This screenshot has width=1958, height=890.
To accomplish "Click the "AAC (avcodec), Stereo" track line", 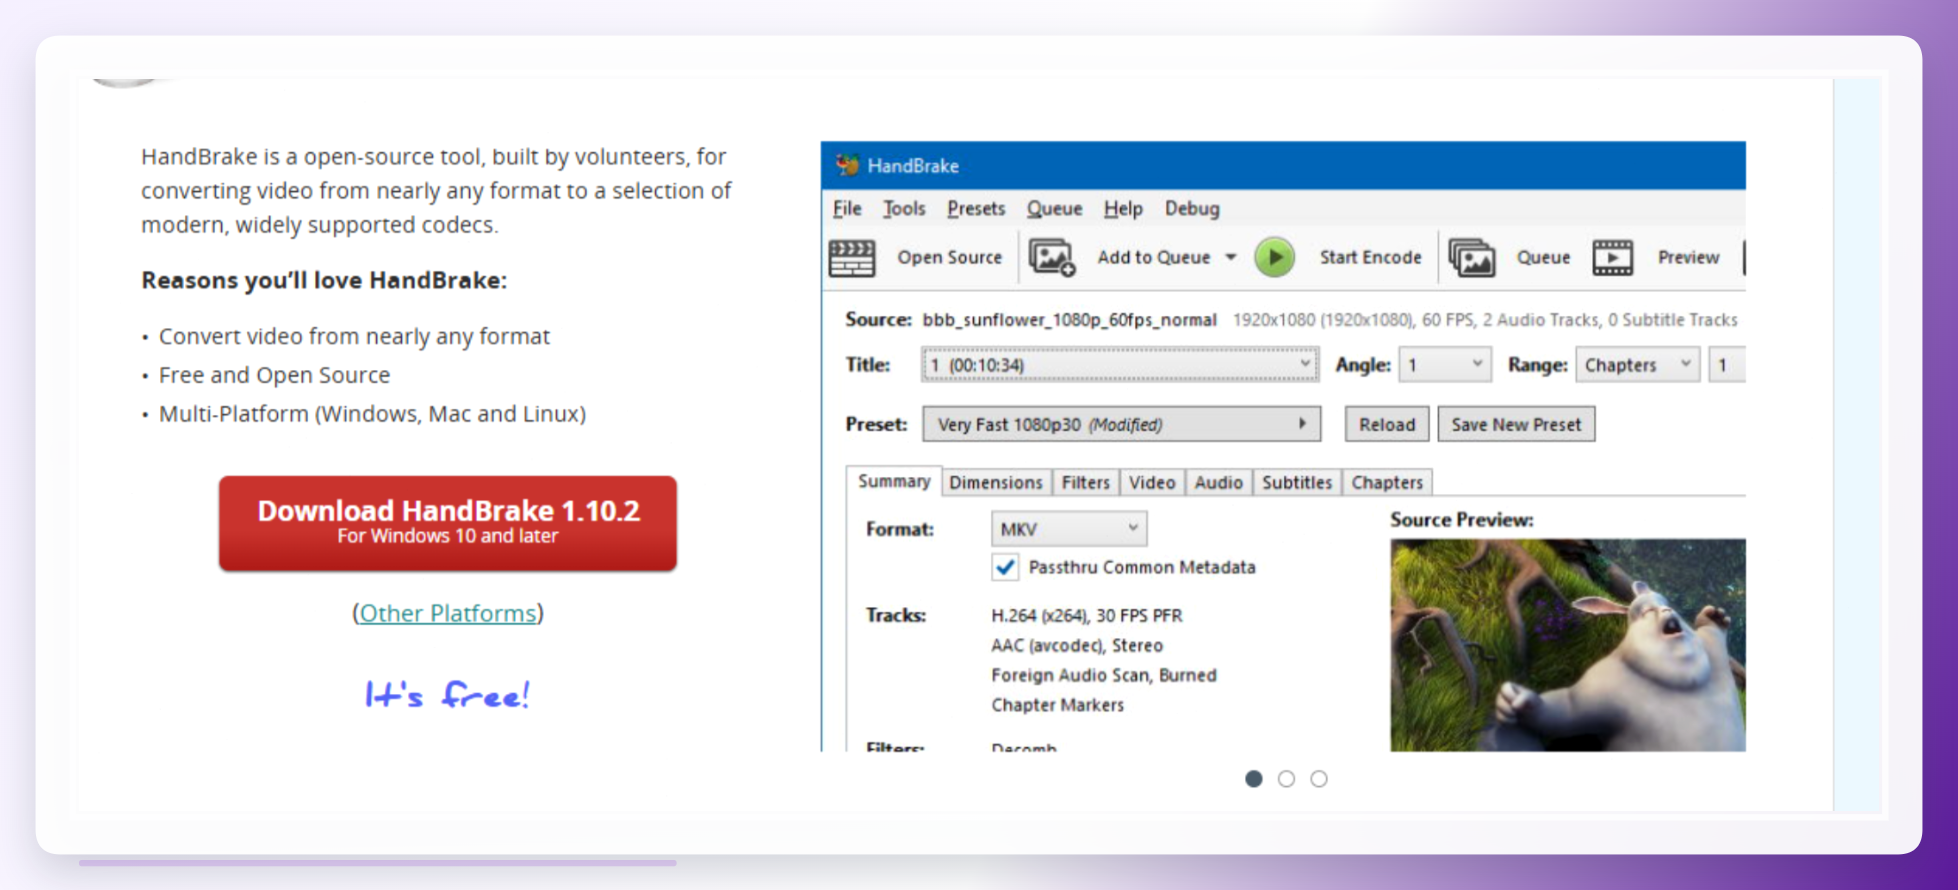I will (x=1077, y=645).
